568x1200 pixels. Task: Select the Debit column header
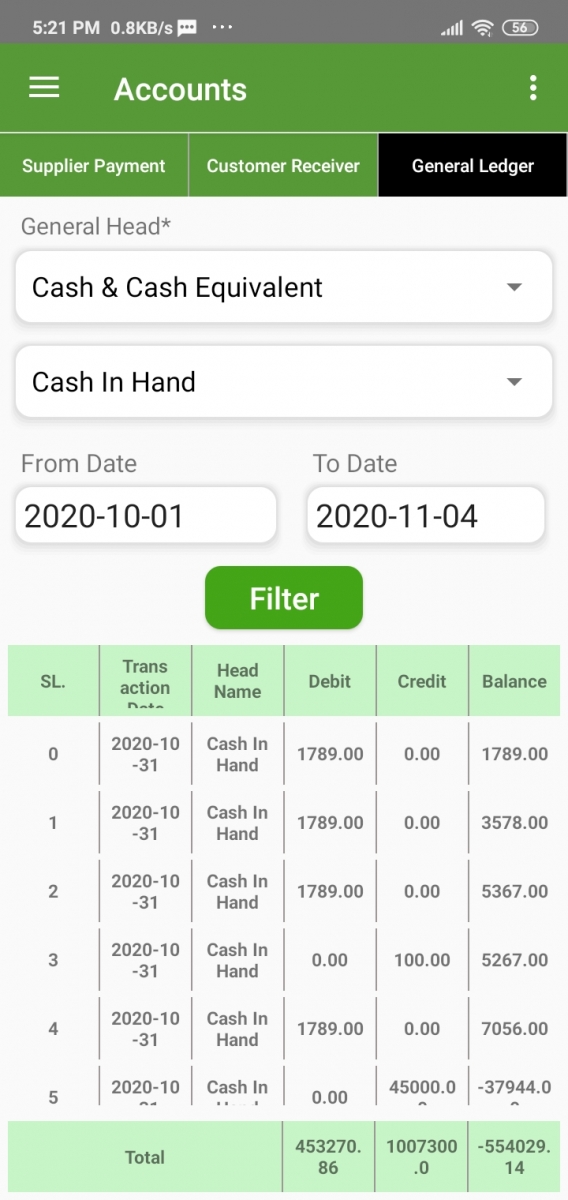(330, 681)
